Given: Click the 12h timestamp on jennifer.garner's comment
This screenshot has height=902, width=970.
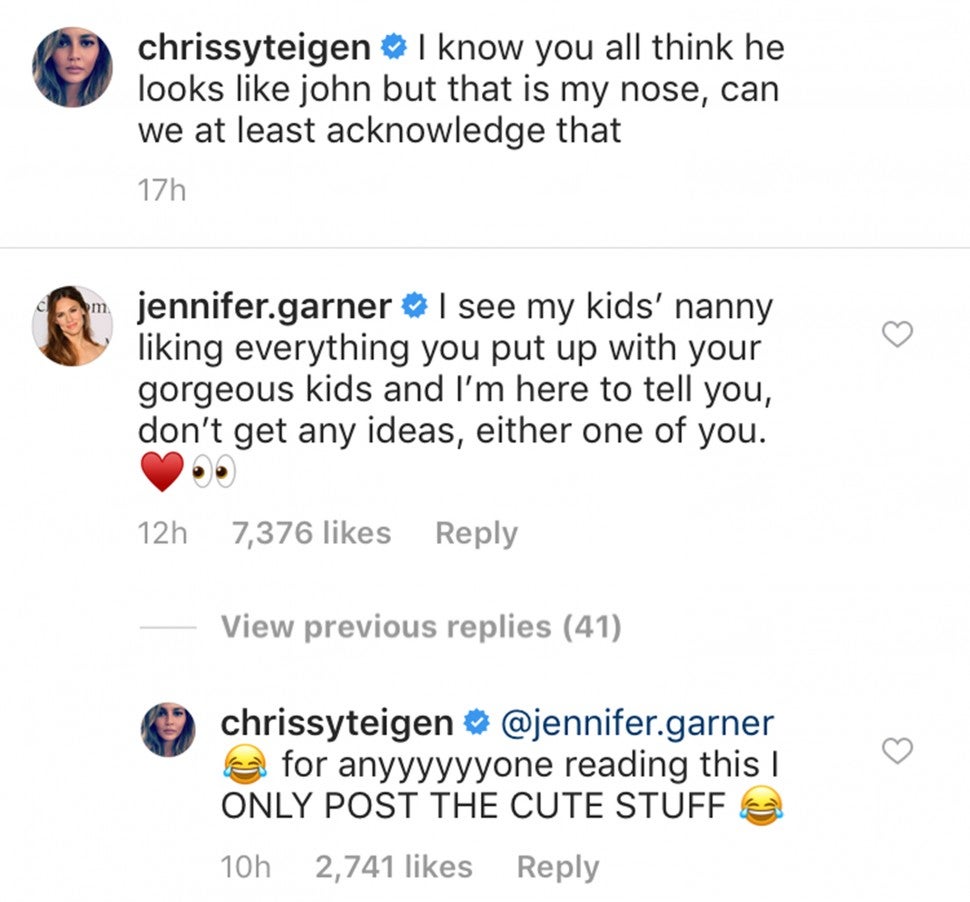Looking at the screenshot, I should pos(162,534).
